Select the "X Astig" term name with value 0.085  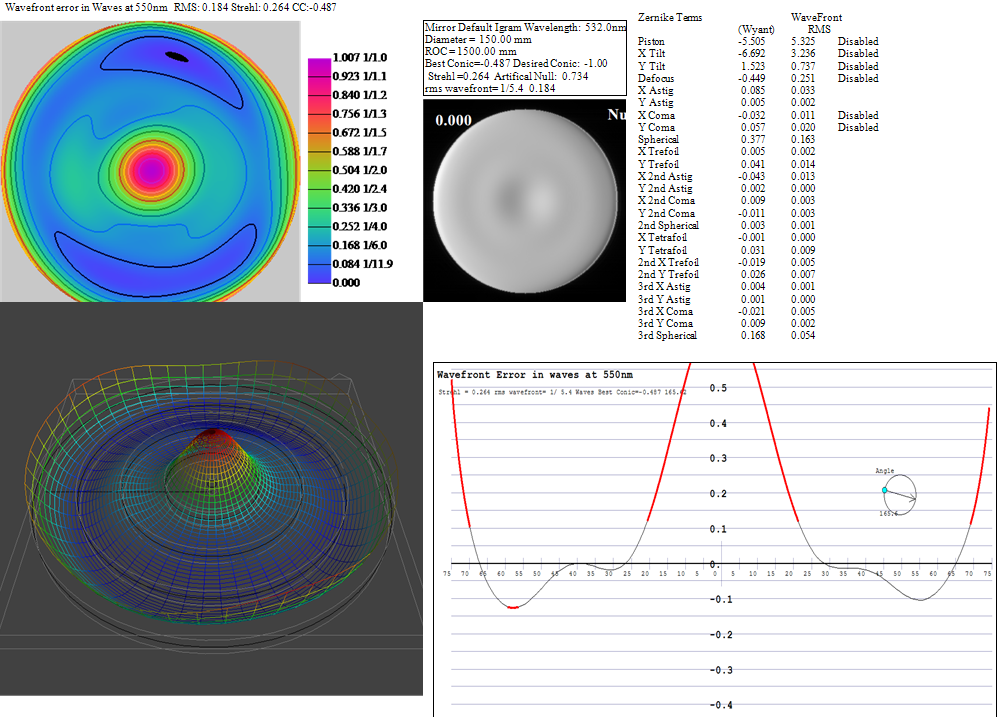[x=656, y=91]
